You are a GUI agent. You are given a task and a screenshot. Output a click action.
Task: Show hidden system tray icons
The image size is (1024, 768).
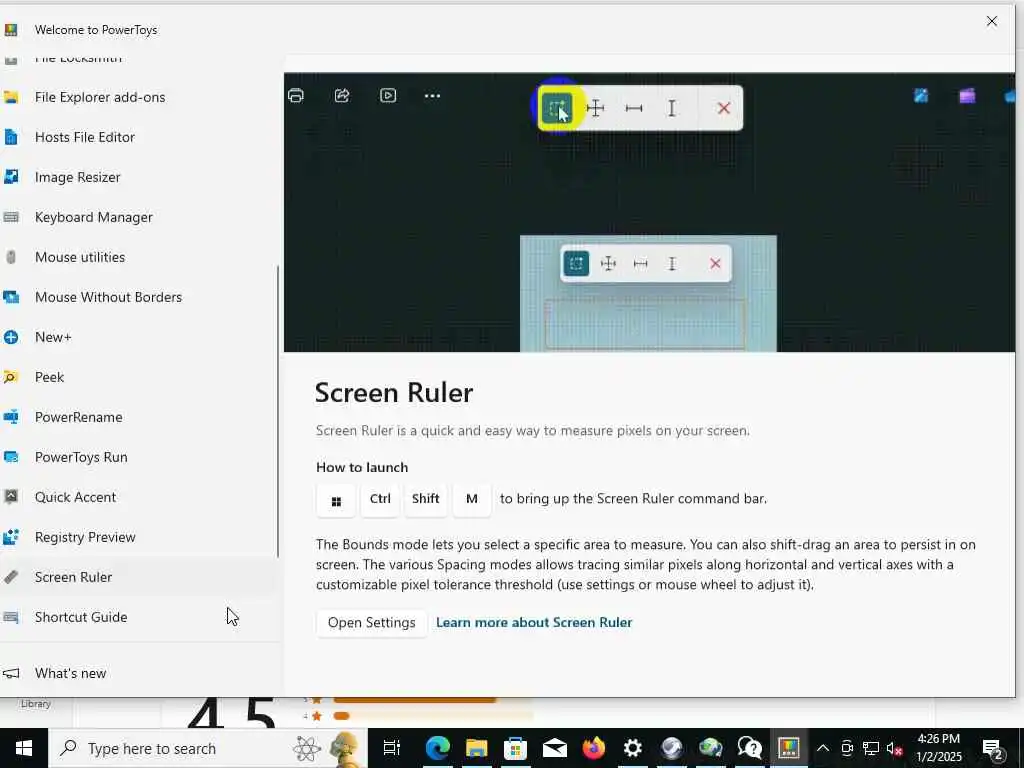(x=823, y=748)
